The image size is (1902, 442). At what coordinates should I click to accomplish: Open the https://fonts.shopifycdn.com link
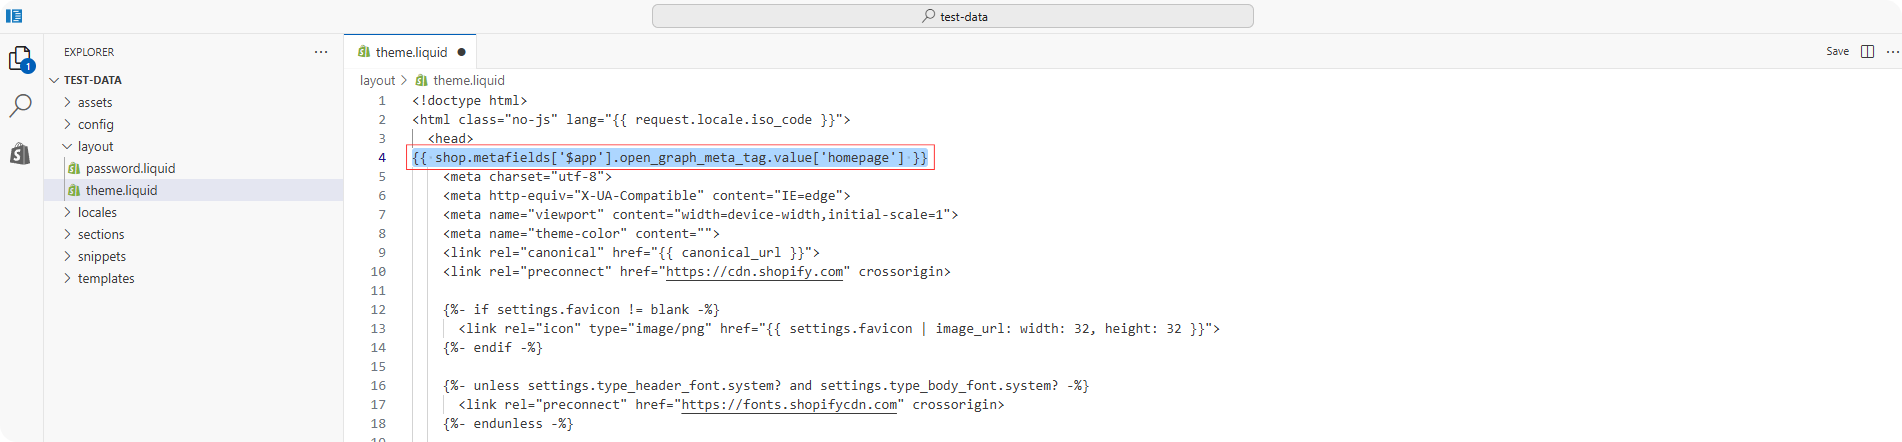click(789, 405)
